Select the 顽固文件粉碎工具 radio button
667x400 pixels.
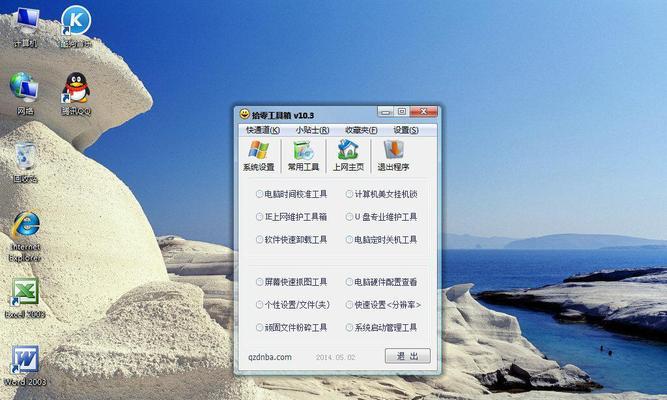259,327
